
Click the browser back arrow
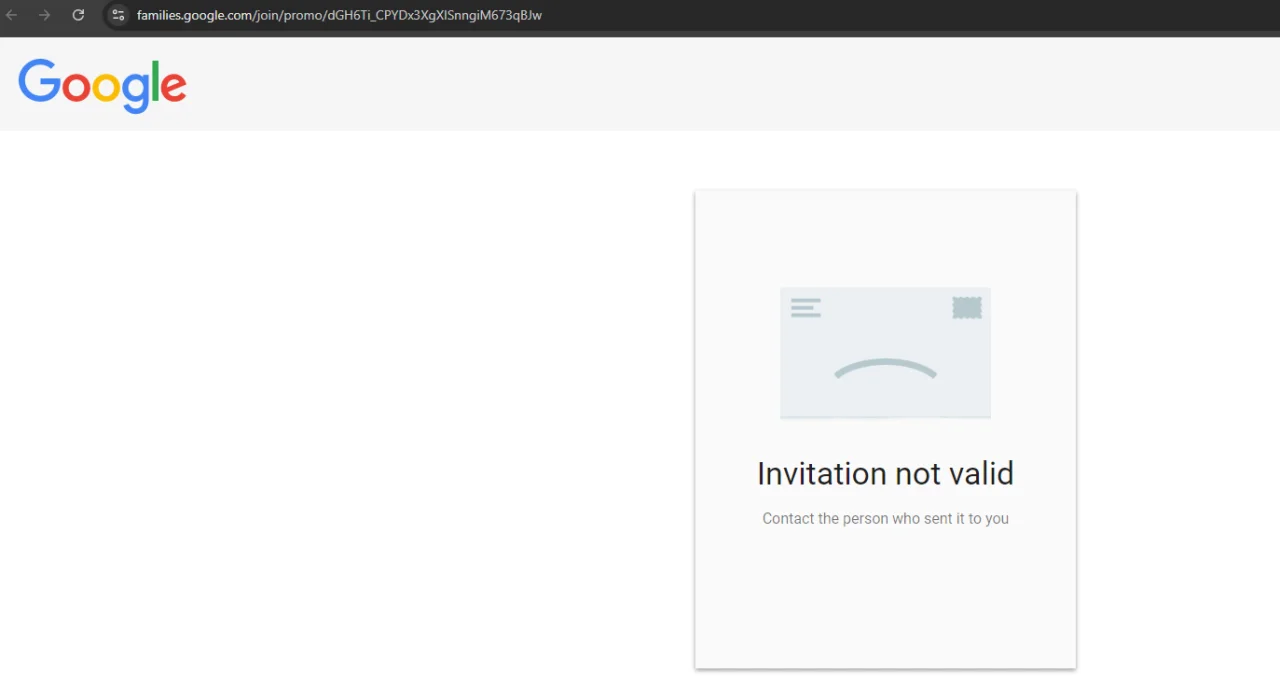(x=12, y=15)
